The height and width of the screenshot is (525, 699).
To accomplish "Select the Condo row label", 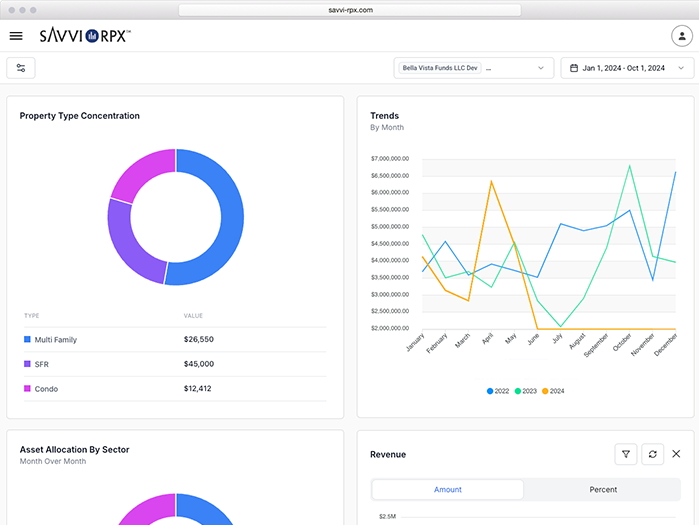I will coord(46,389).
